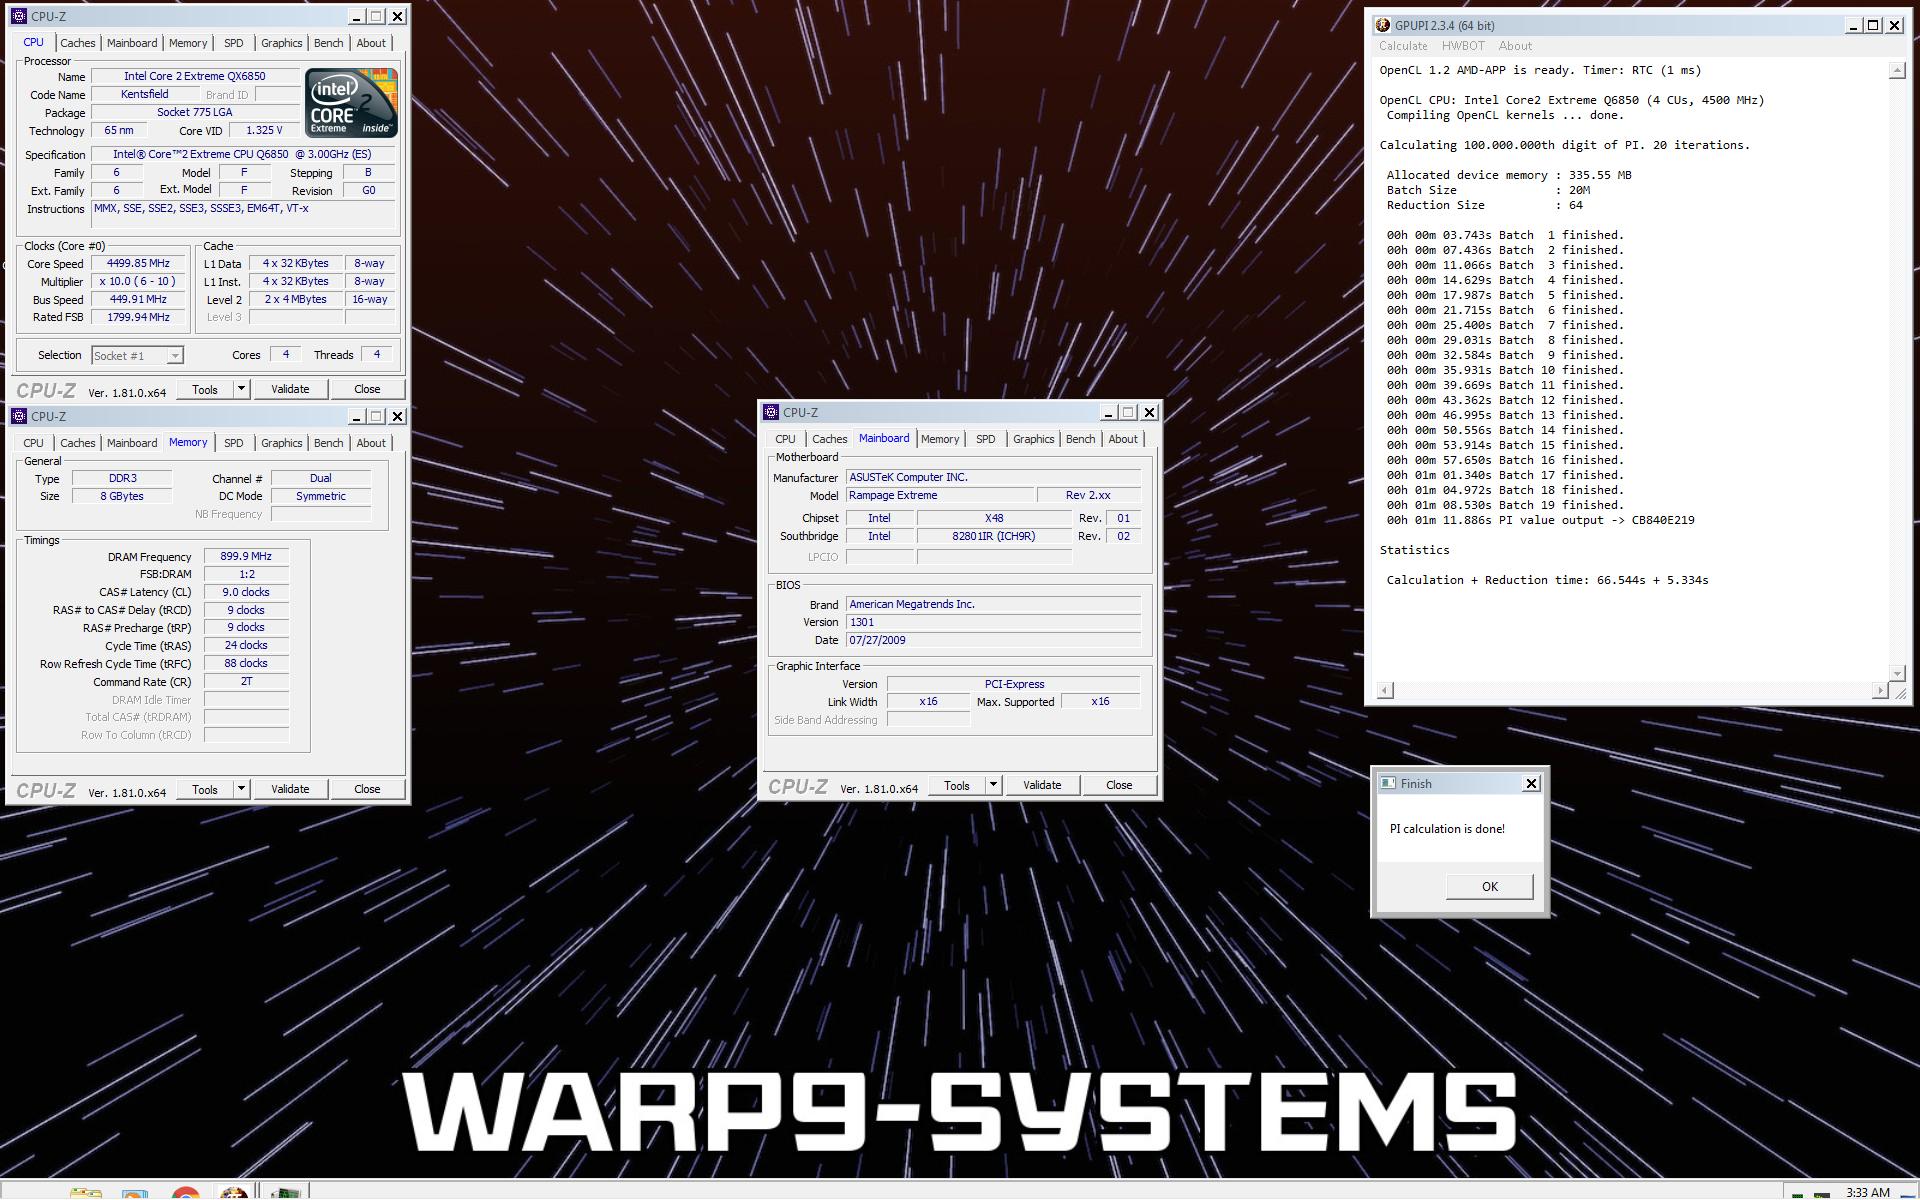This screenshot has height=1200, width=1920.
Task: Open the Socket #1 Selection dropdown
Action: pyautogui.click(x=137, y=355)
